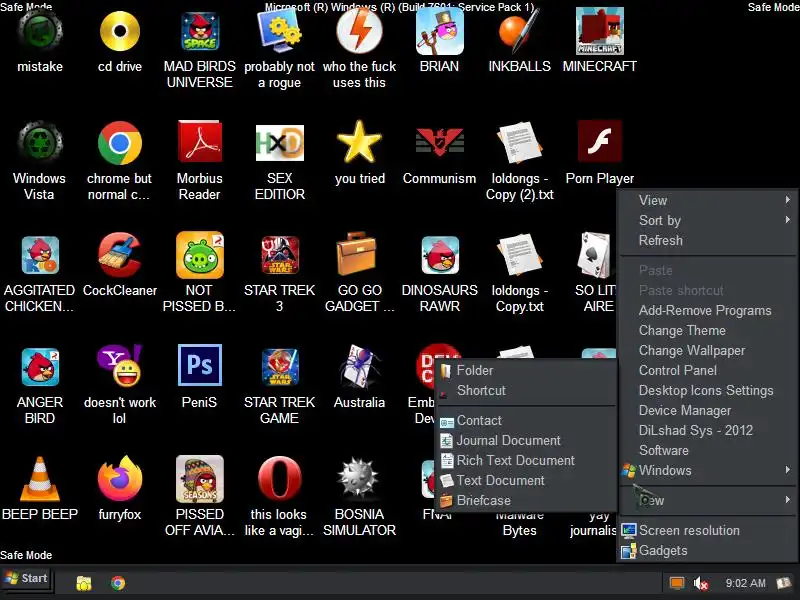The width and height of the screenshot is (800, 600).
Task: Open the Yahoo 'doesn't work lol' icon
Action: pyautogui.click(x=120, y=365)
